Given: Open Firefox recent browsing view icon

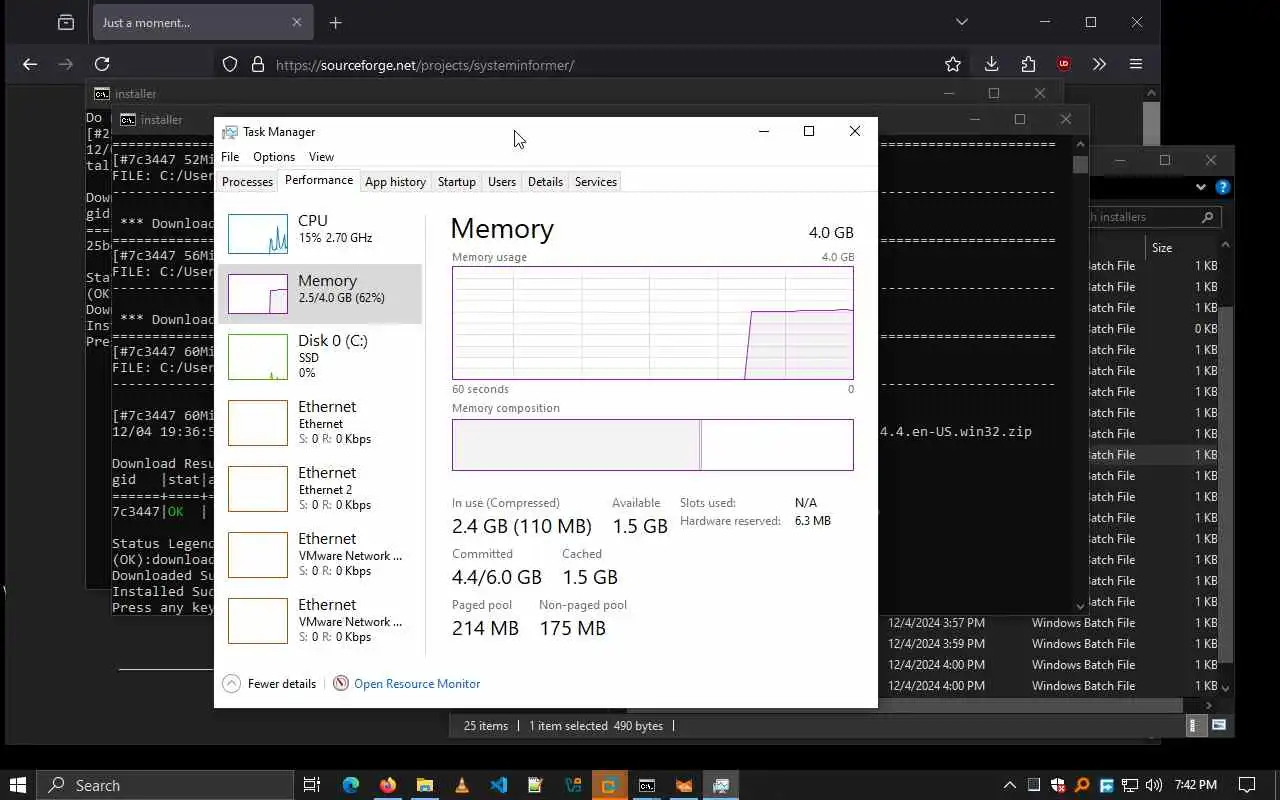Looking at the screenshot, I should [66, 22].
